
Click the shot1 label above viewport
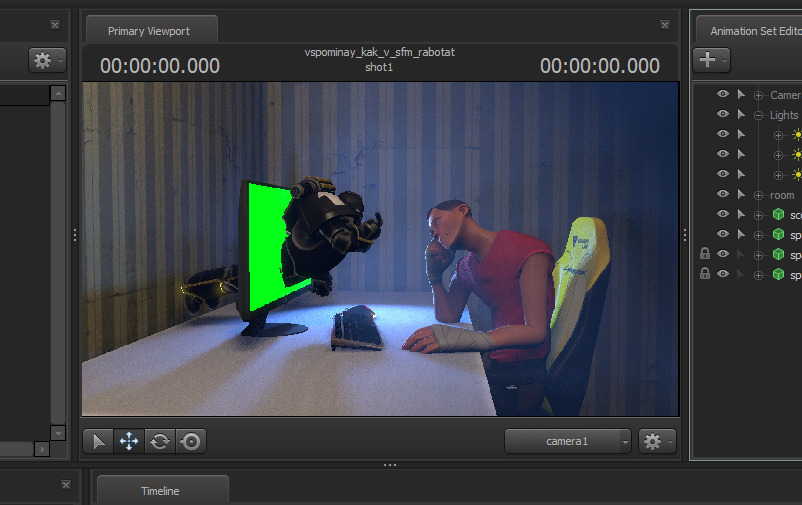pos(379,67)
